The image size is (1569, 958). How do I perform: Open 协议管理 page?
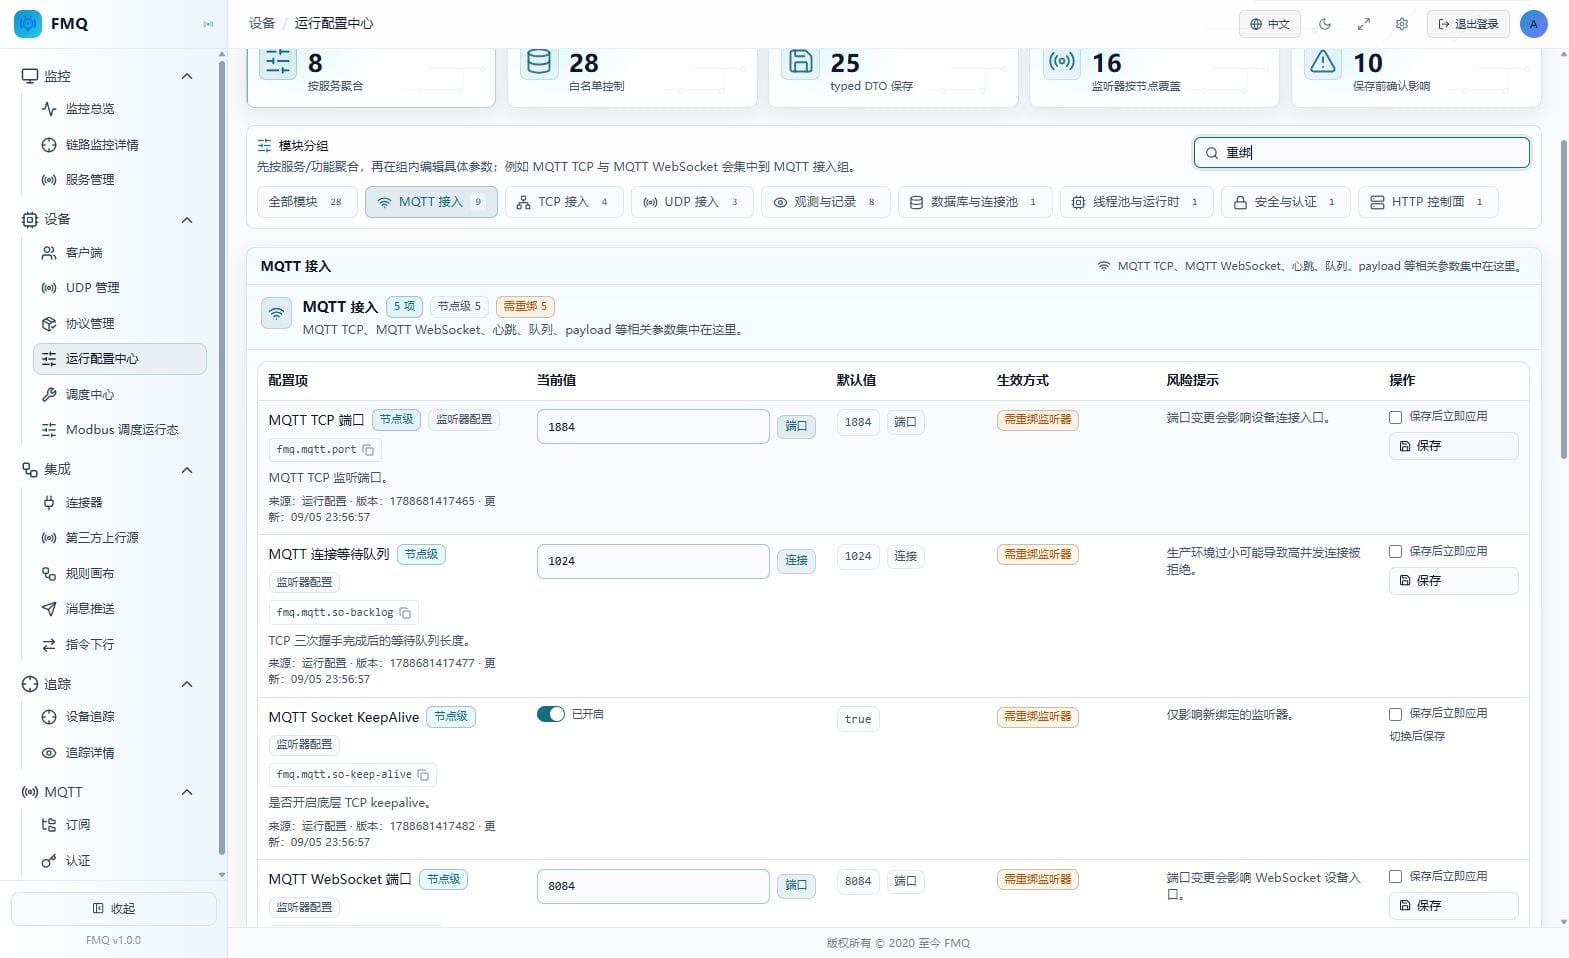119,324
